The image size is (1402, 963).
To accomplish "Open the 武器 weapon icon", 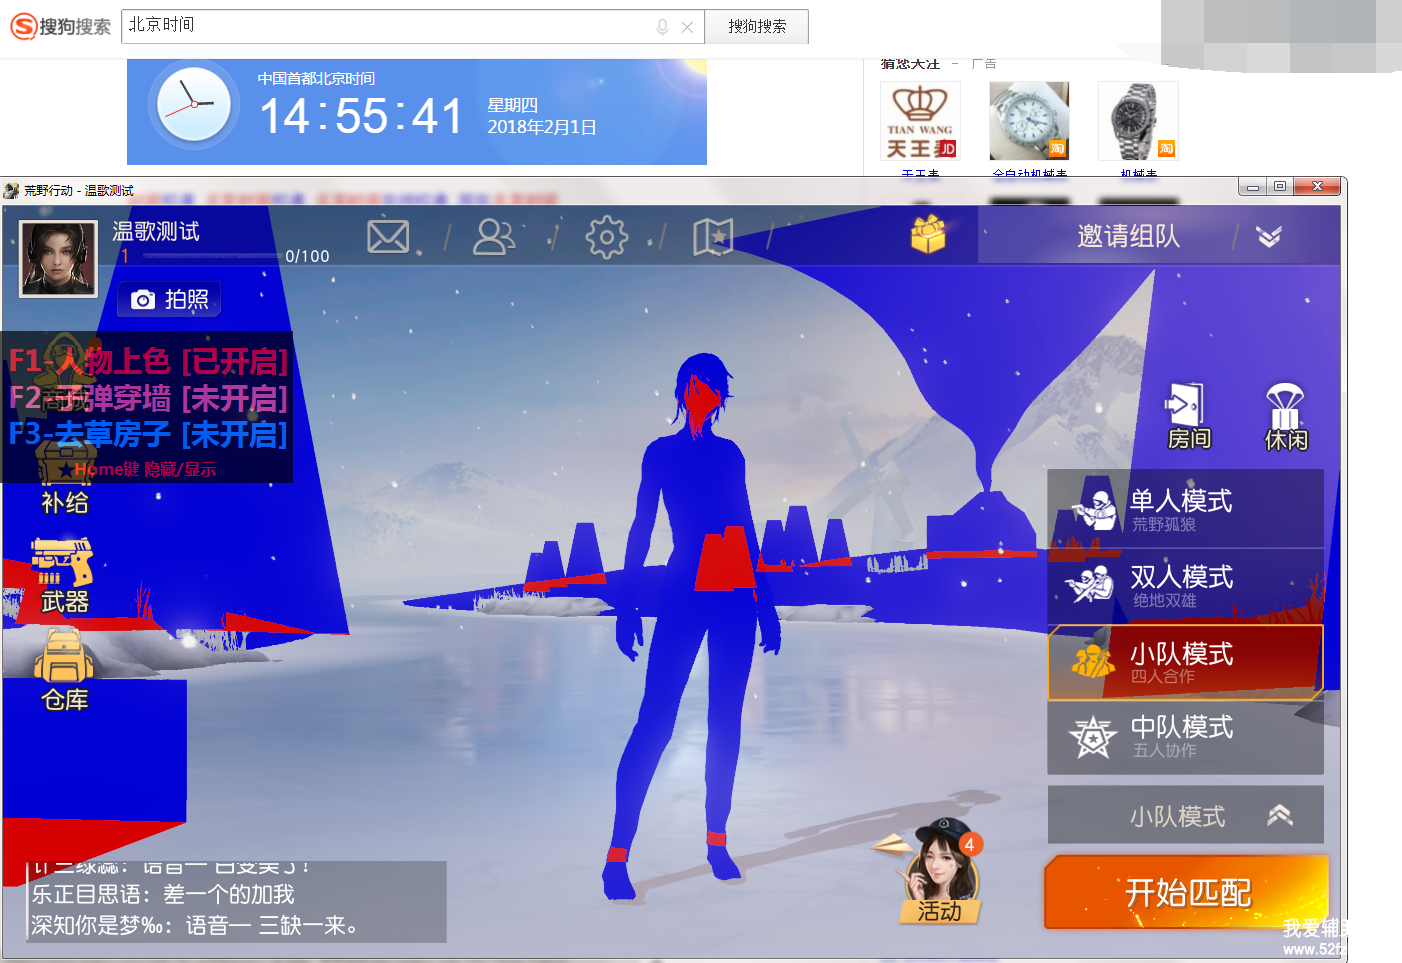I will pyautogui.click(x=64, y=576).
